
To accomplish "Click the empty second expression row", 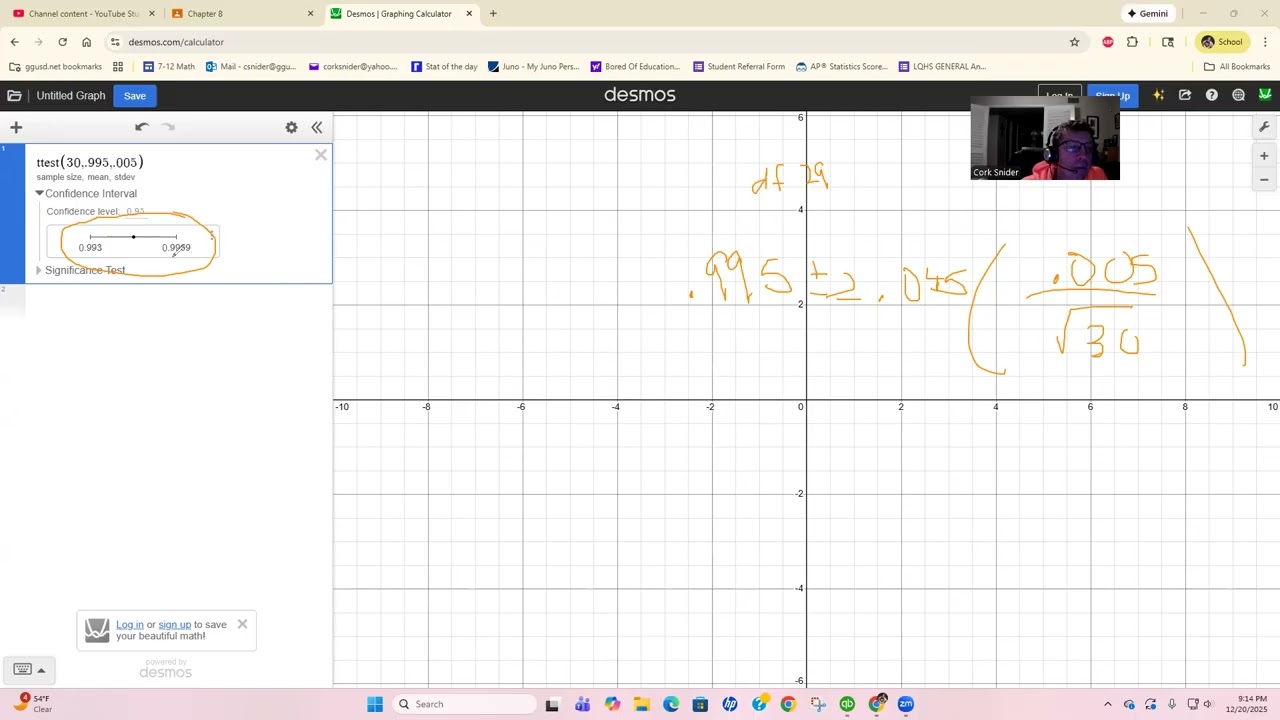I will [x=178, y=300].
